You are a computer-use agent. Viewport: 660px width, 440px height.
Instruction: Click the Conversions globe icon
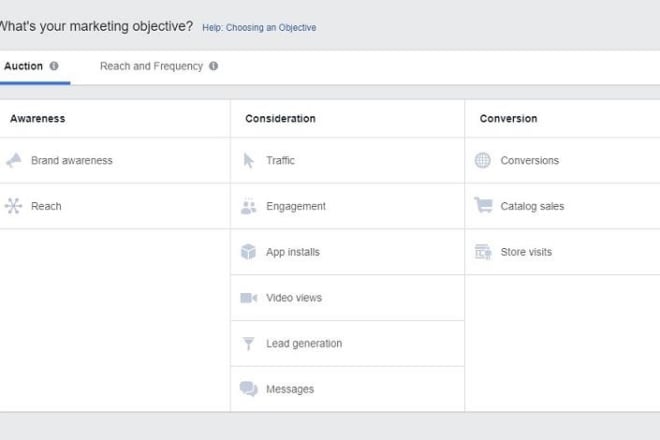(483, 160)
